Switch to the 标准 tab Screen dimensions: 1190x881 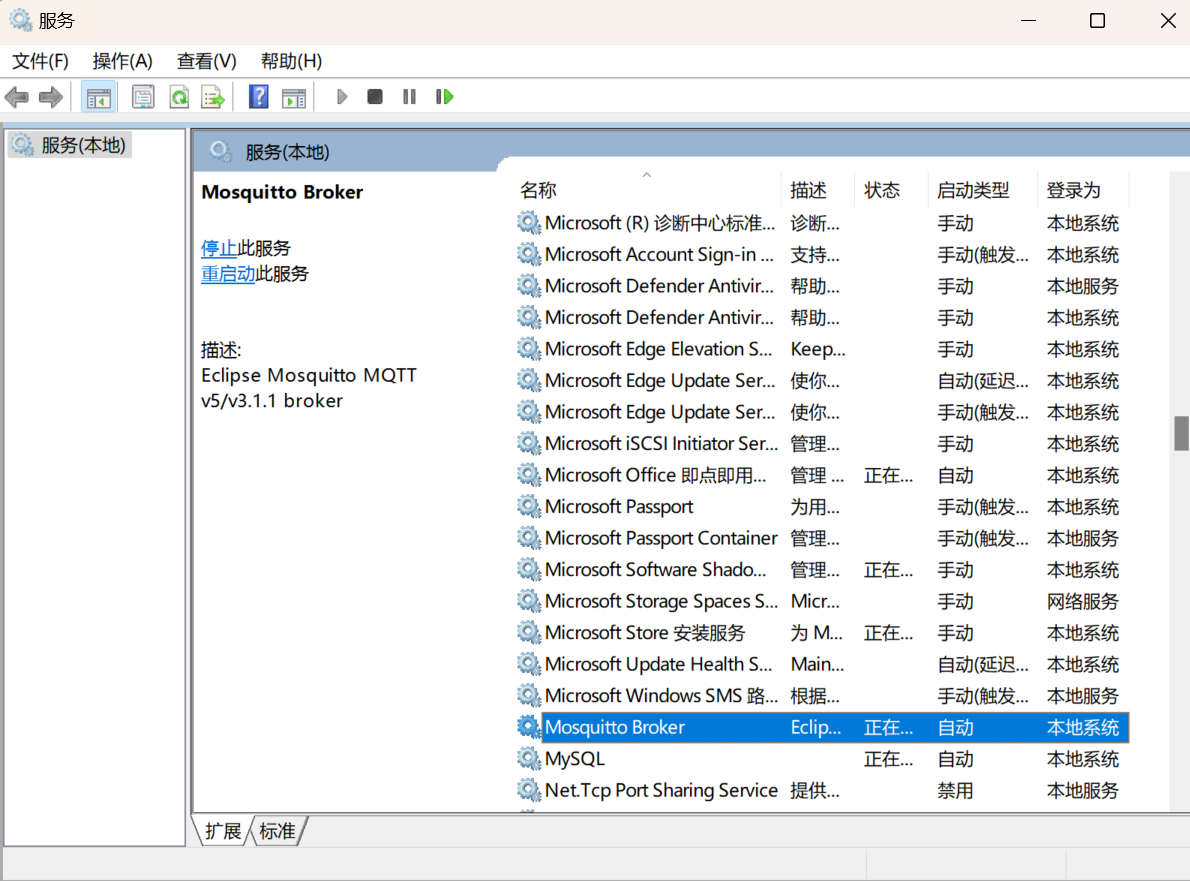click(x=276, y=831)
